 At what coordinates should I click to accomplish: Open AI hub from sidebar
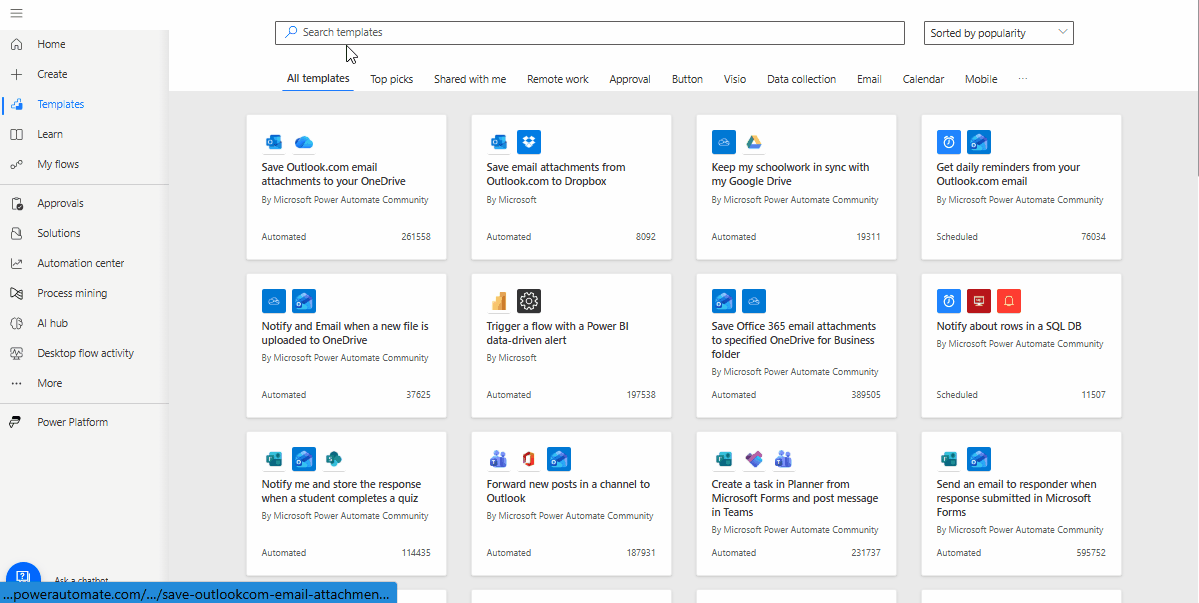point(52,323)
